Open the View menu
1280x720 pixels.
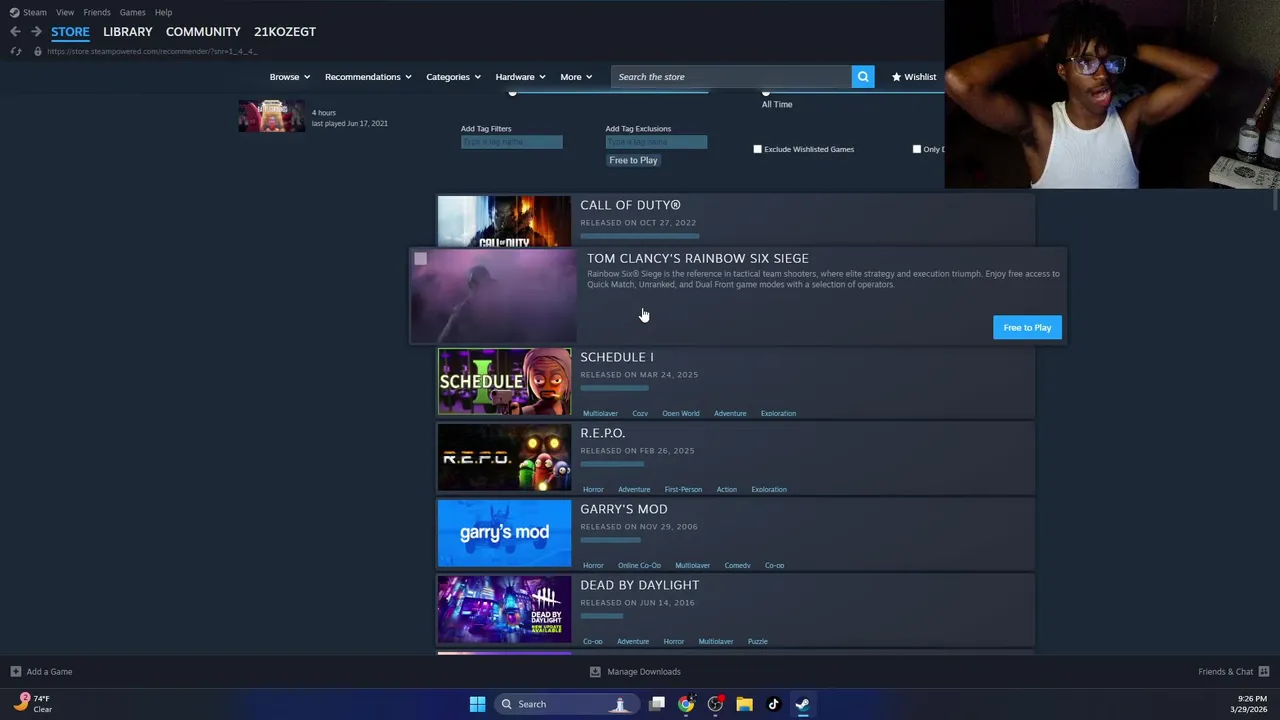pos(65,12)
